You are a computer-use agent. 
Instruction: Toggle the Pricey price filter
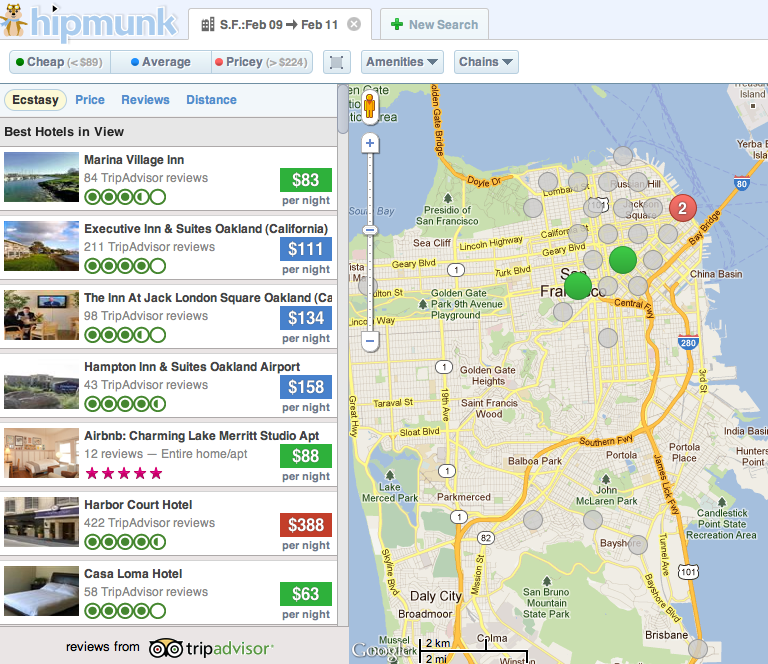pos(262,62)
